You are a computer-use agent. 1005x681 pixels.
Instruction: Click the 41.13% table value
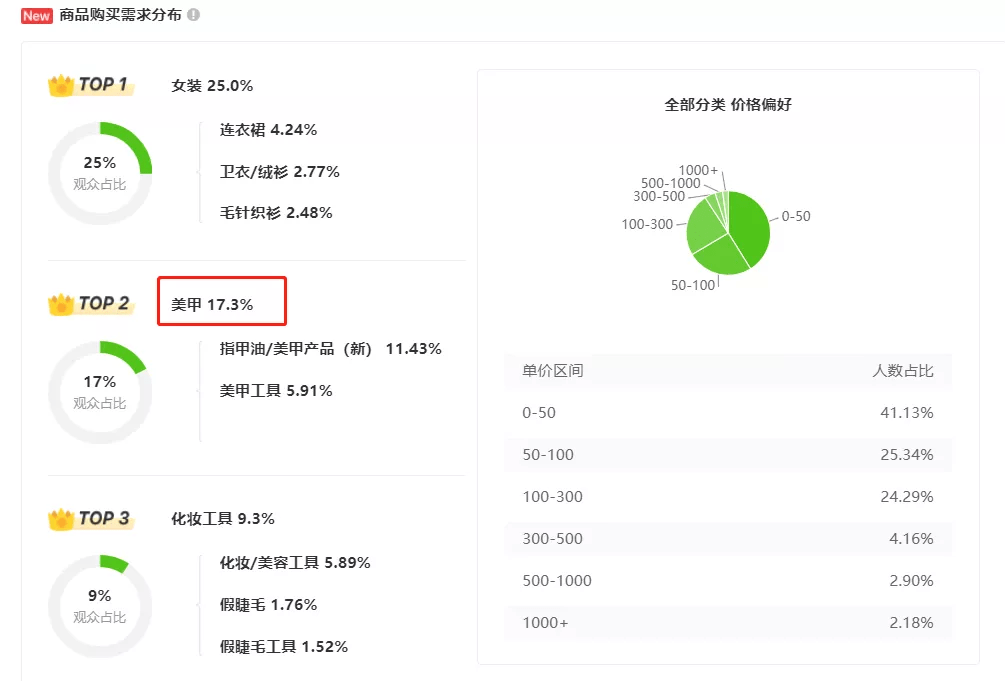point(906,413)
